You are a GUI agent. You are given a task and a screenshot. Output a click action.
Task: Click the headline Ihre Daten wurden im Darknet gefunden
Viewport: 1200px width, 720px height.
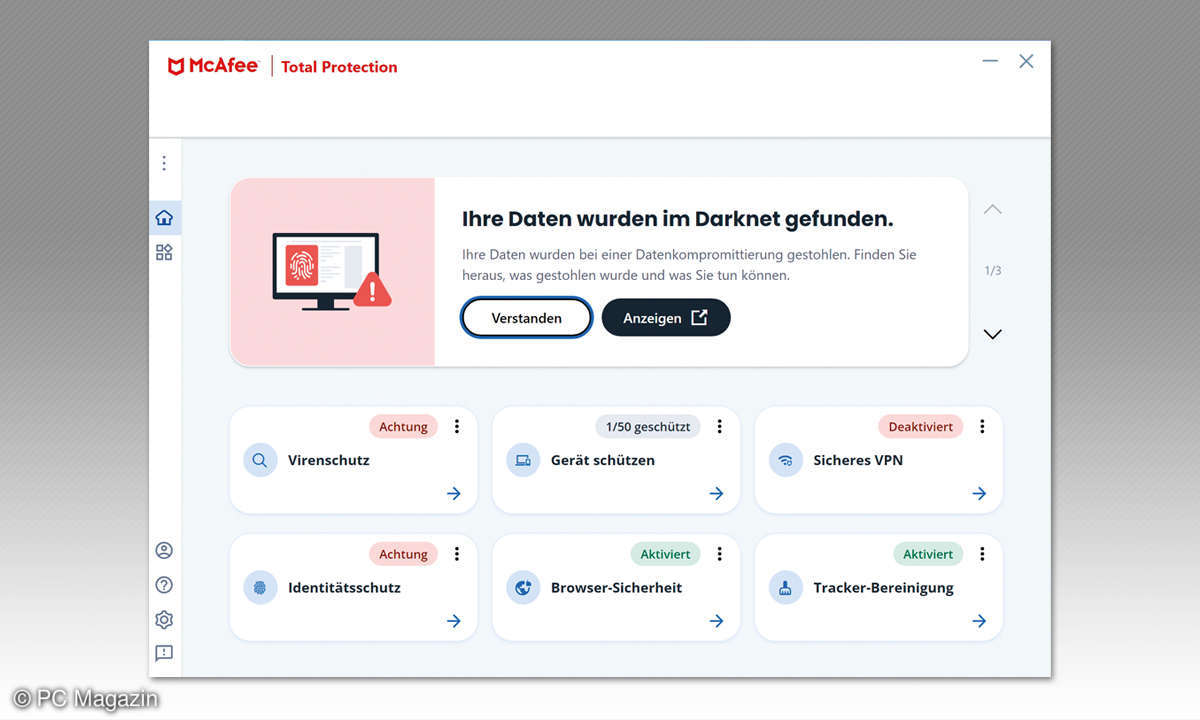click(x=677, y=219)
